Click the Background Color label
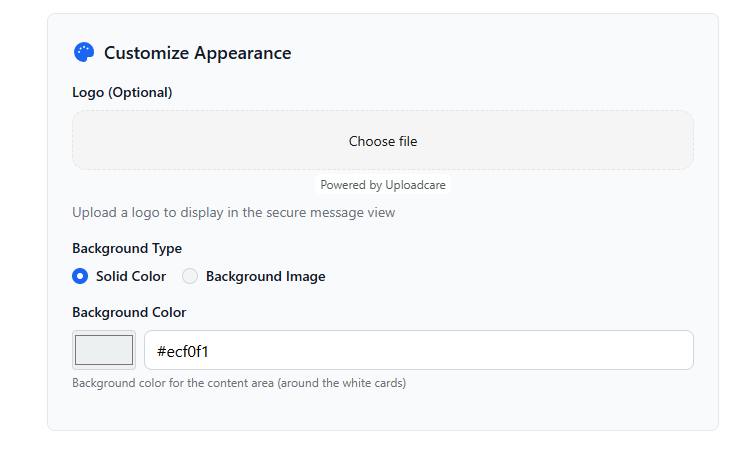 point(129,312)
